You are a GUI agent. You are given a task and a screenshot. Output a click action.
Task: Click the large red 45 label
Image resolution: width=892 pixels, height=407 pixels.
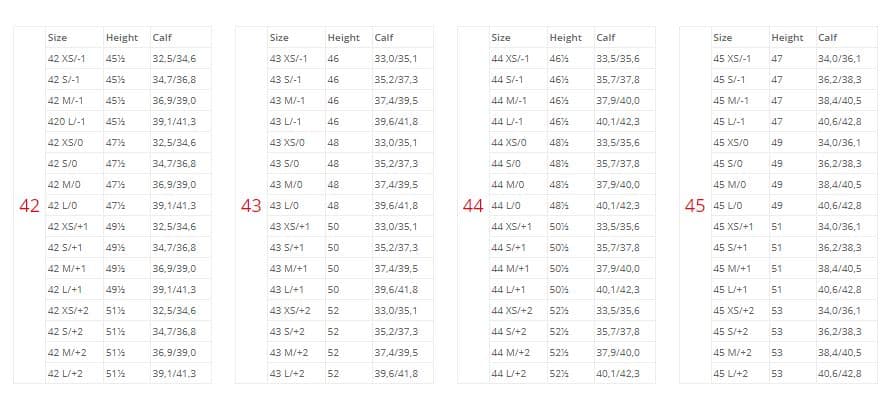[695, 205]
